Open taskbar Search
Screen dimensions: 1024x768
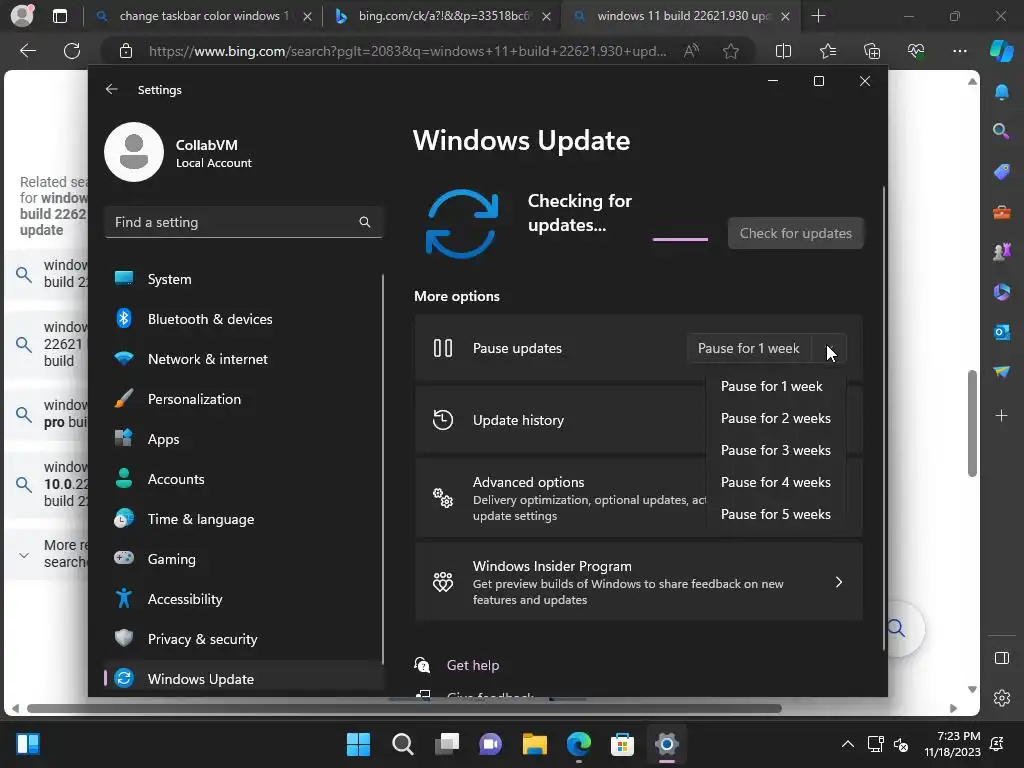pyautogui.click(x=402, y=744)
